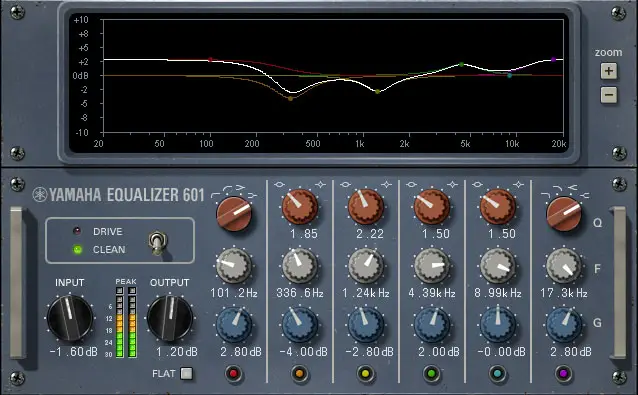Click the gain knob showing -4.00dB
This screenshot has width=638, height=395.
tap(300, 325)
